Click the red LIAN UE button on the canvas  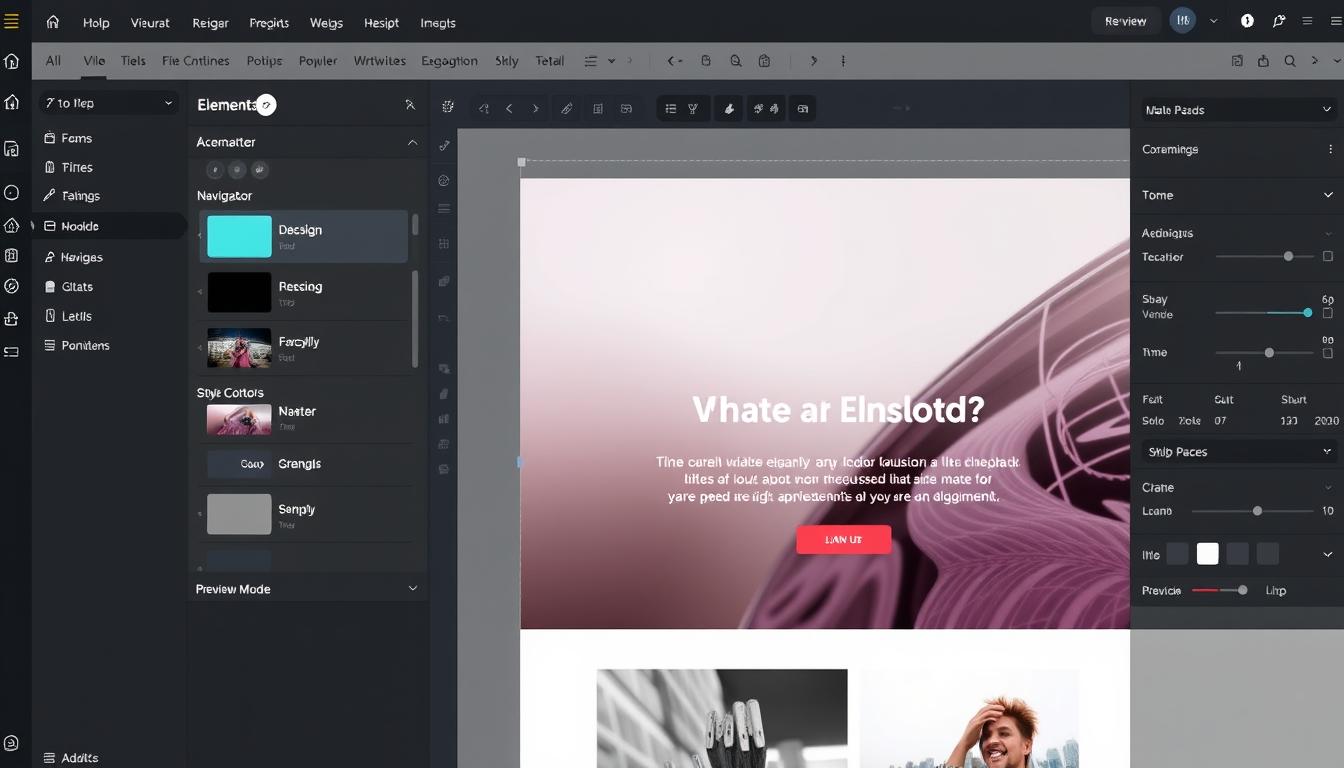pyautogui.click(x=843, y=539)
